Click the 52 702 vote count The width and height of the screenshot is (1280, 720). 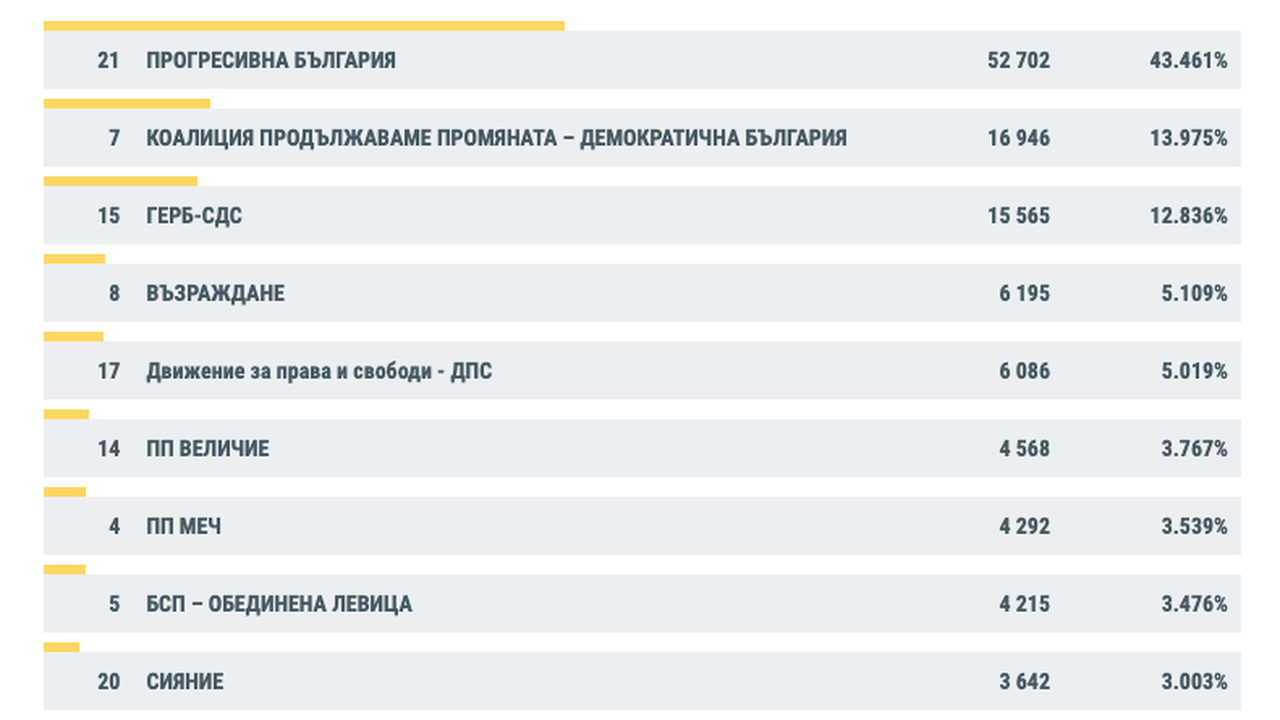(1018, 60)
